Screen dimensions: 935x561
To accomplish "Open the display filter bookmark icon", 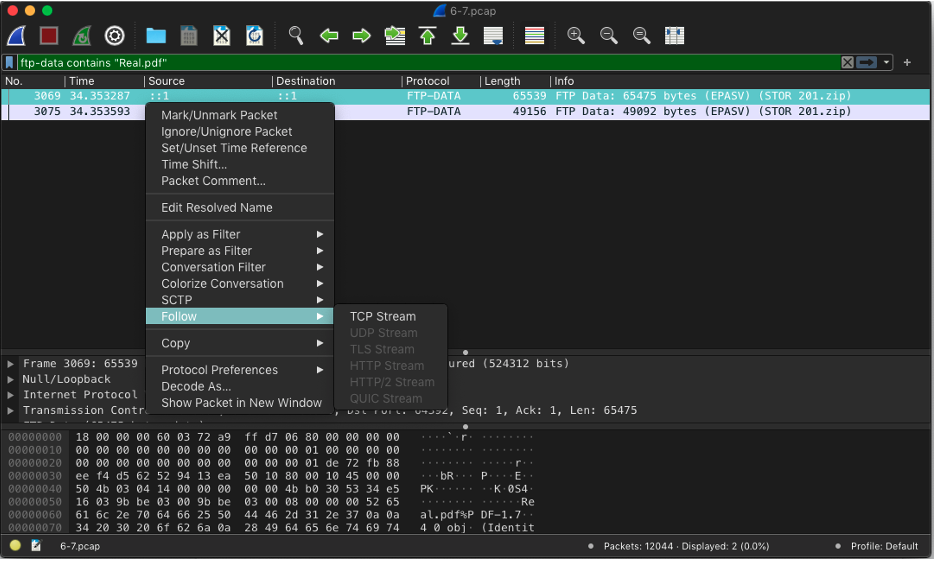I will (10, 63).
